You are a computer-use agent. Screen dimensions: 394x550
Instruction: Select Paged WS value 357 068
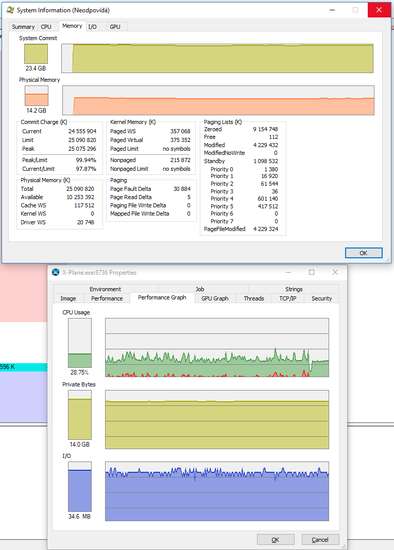tap(180, 131)
